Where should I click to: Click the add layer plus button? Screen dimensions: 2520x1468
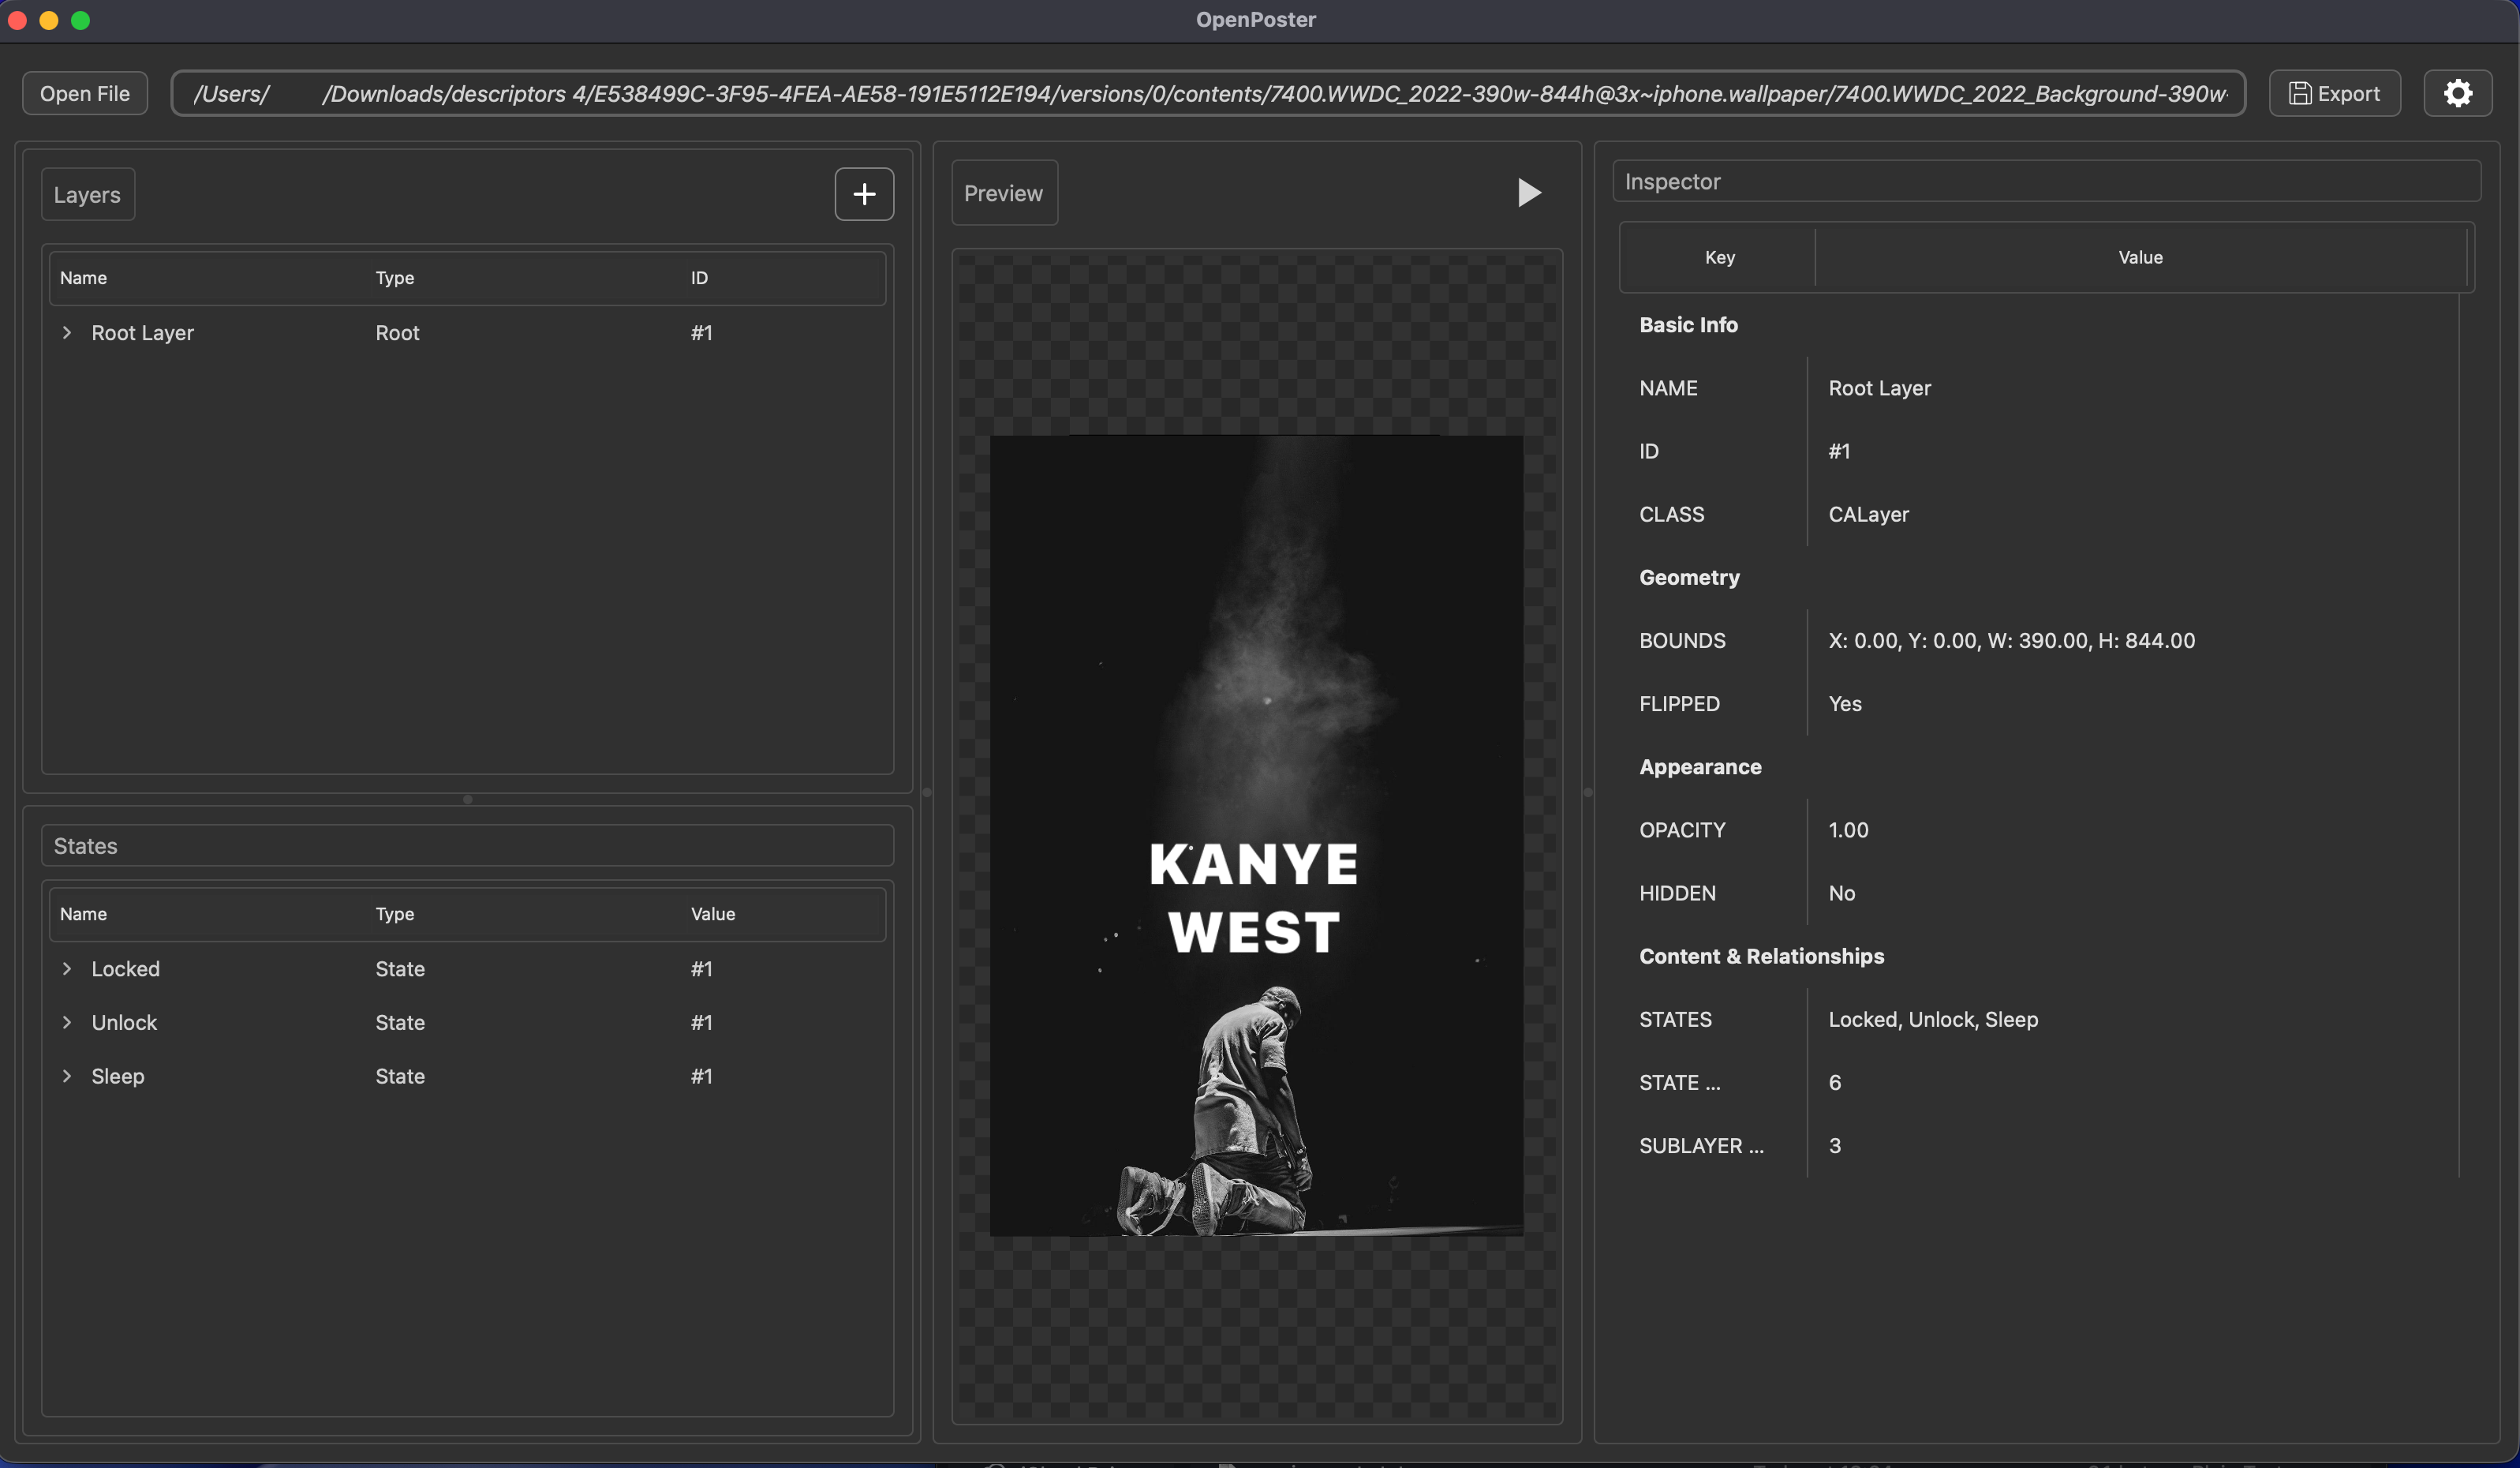(864, 194)
